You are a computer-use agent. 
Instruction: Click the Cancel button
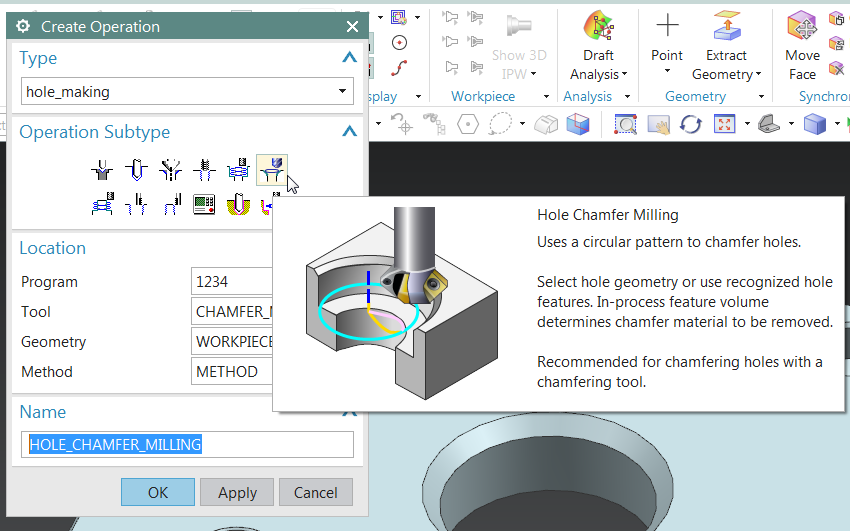(315, 492)
